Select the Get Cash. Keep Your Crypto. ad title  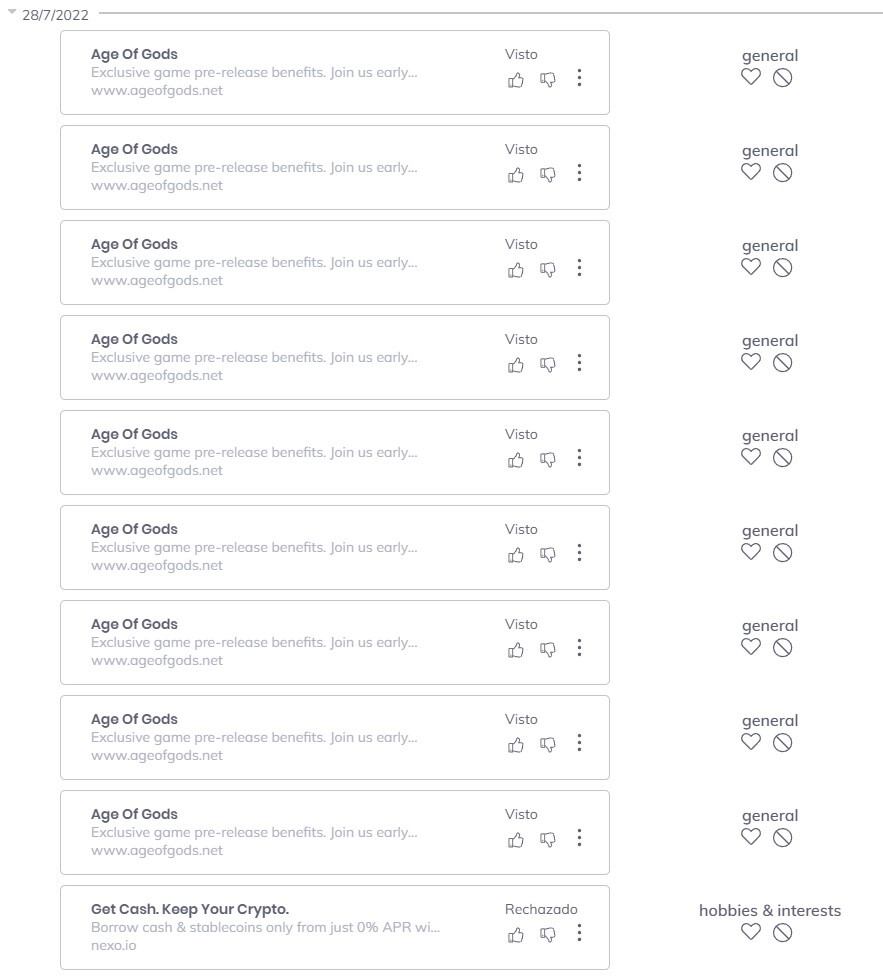[189, 909]
